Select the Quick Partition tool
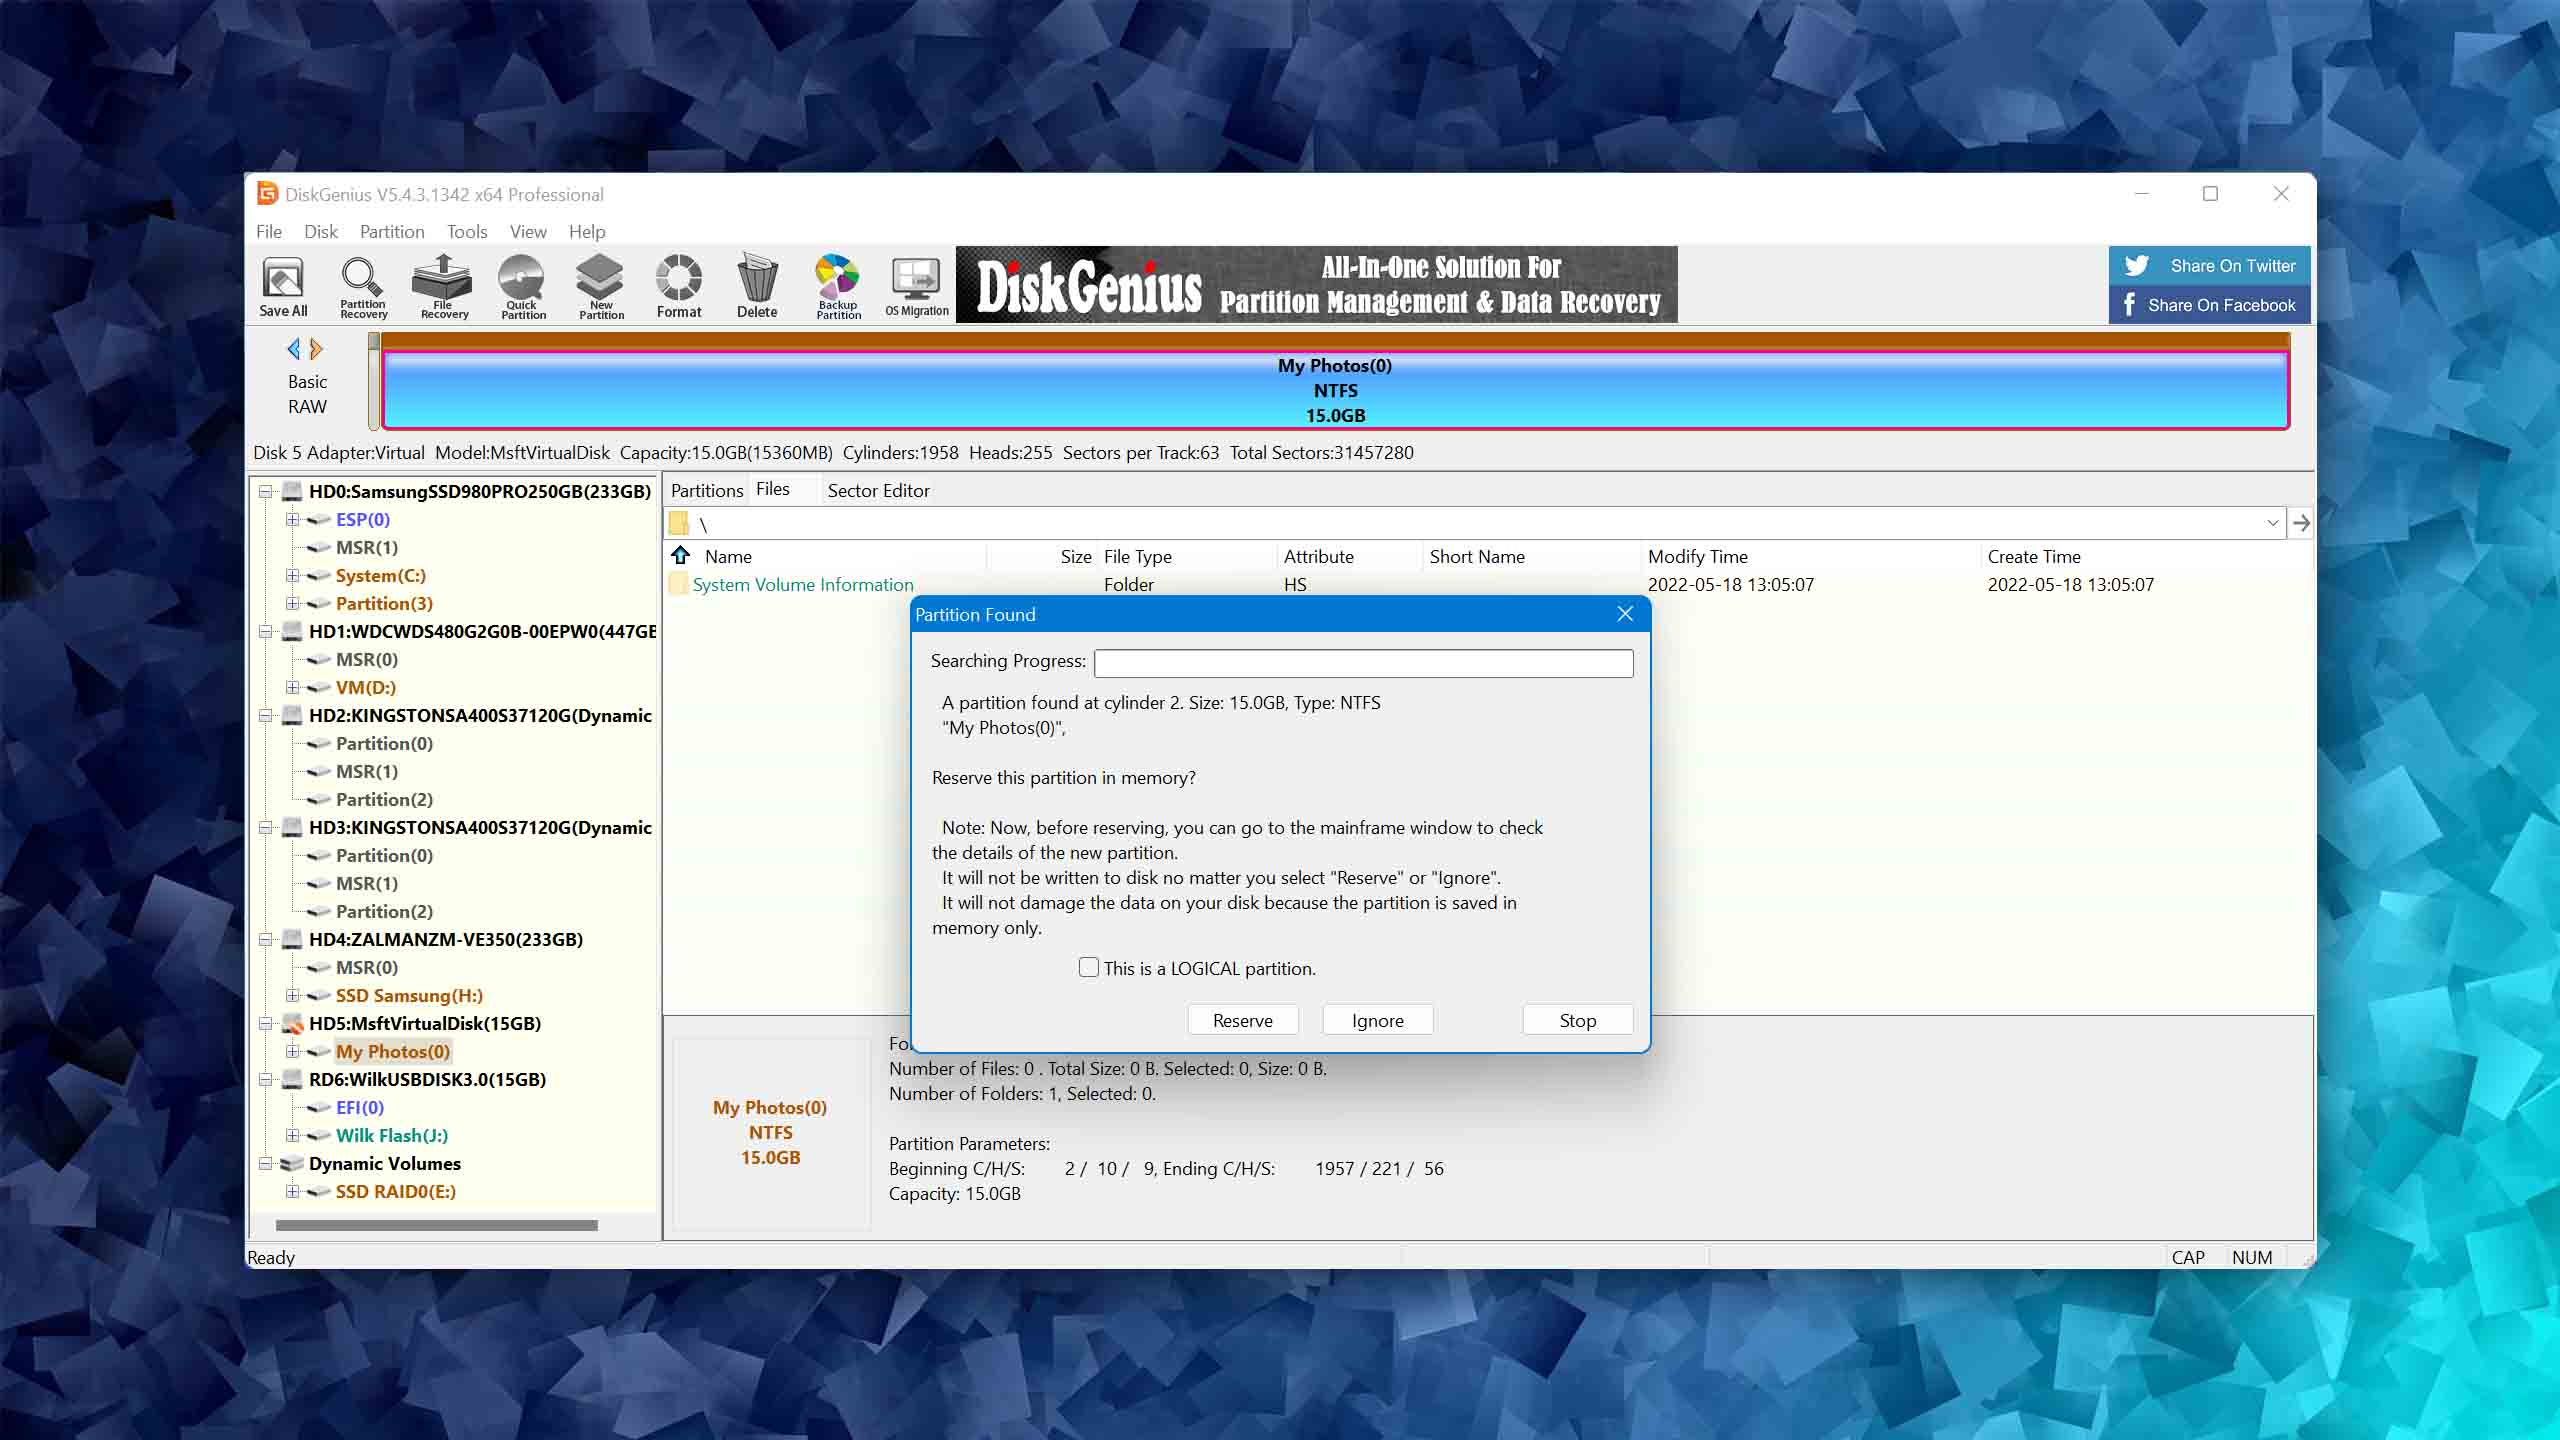This screenshot has width=2560, height=1440. point(522,287)
